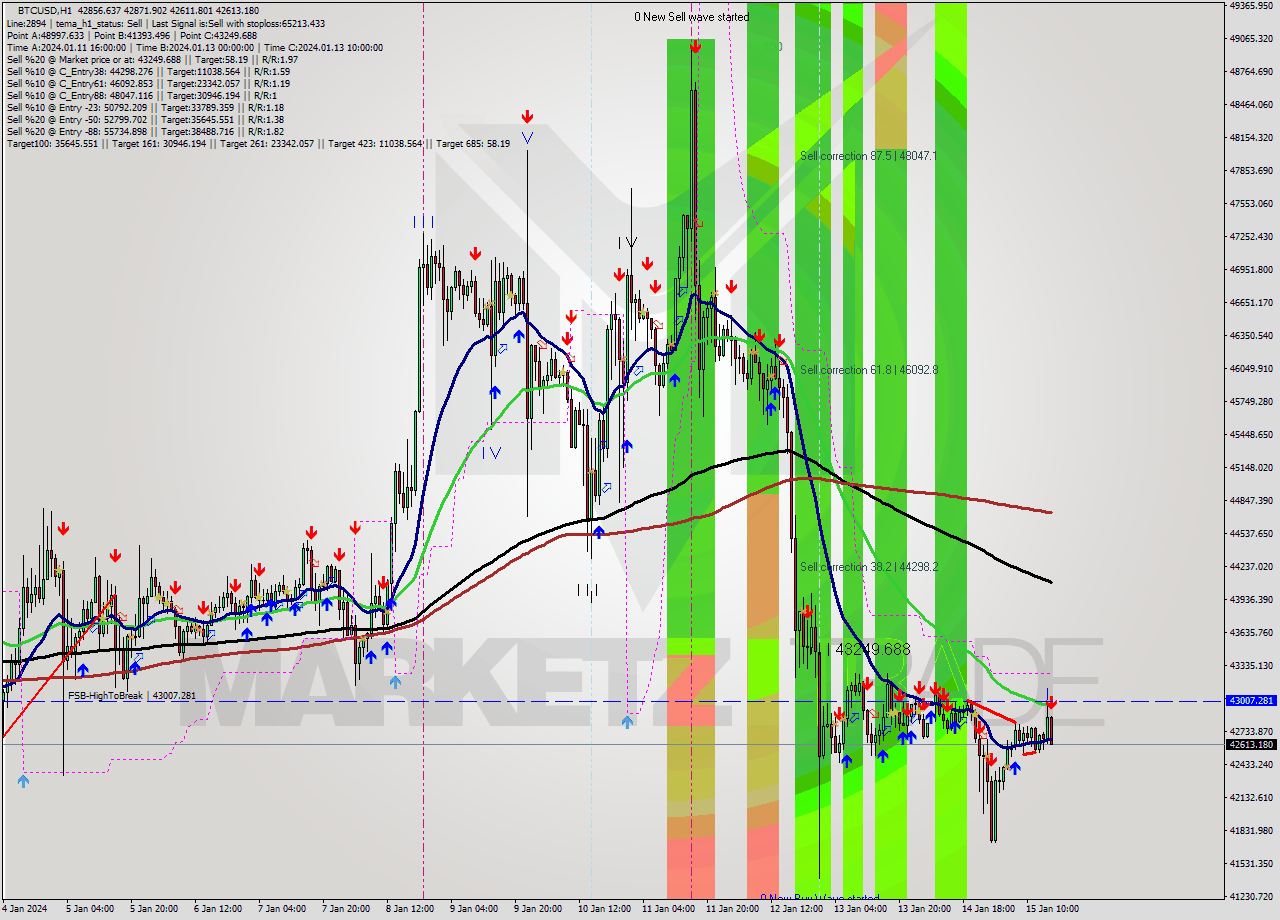Click the Point A:48997.633 info line
The image size is (1280, 920).
point(131,35)
